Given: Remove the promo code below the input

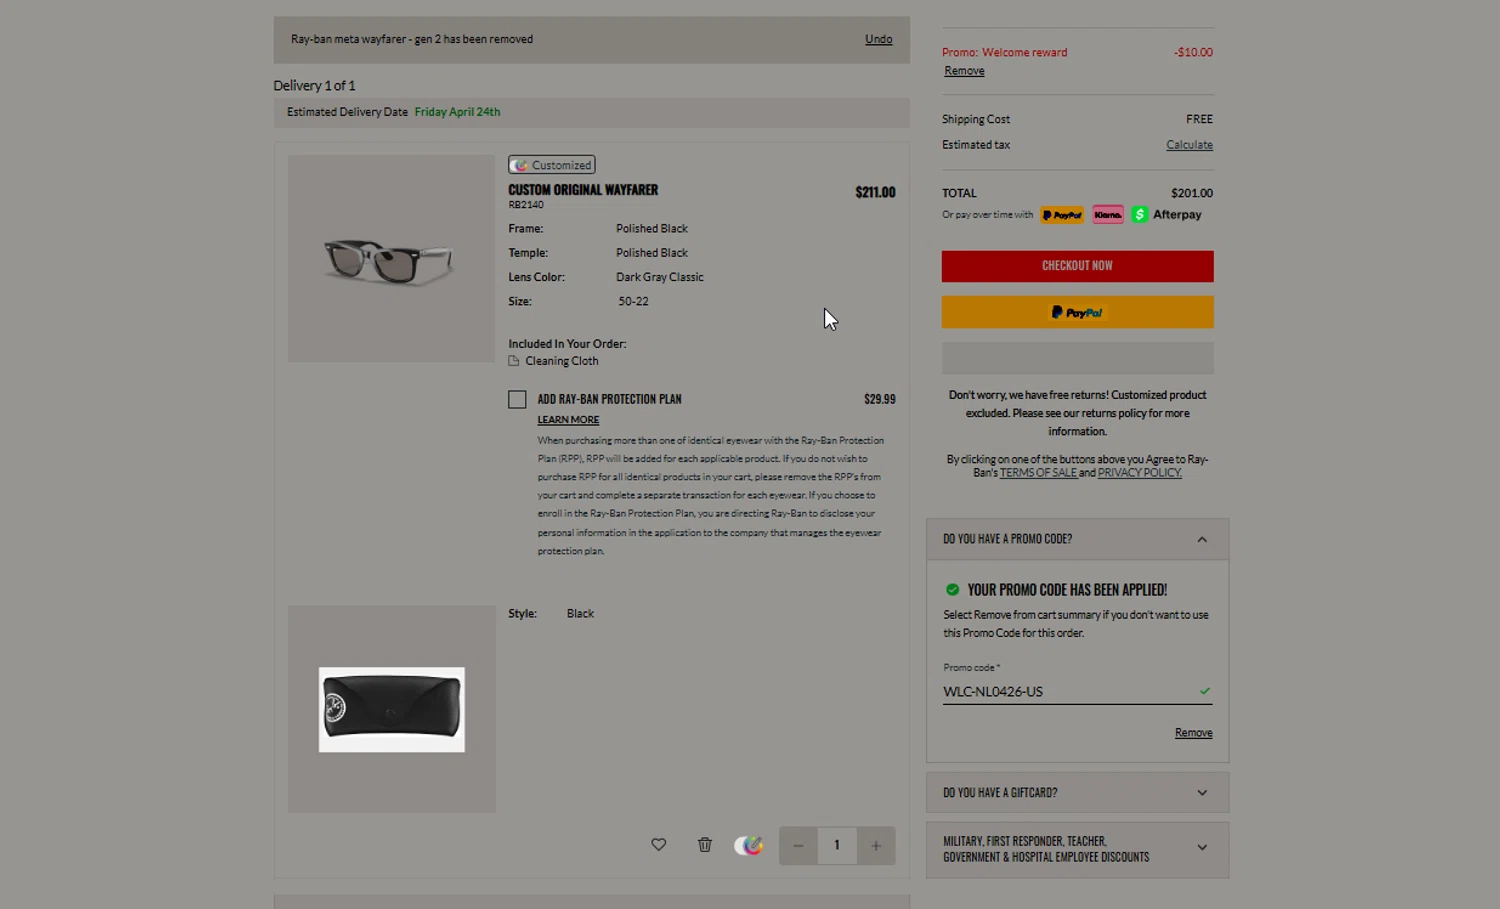Looking at the screenshot, I should pyautogui.click(x=1193, y=733).
